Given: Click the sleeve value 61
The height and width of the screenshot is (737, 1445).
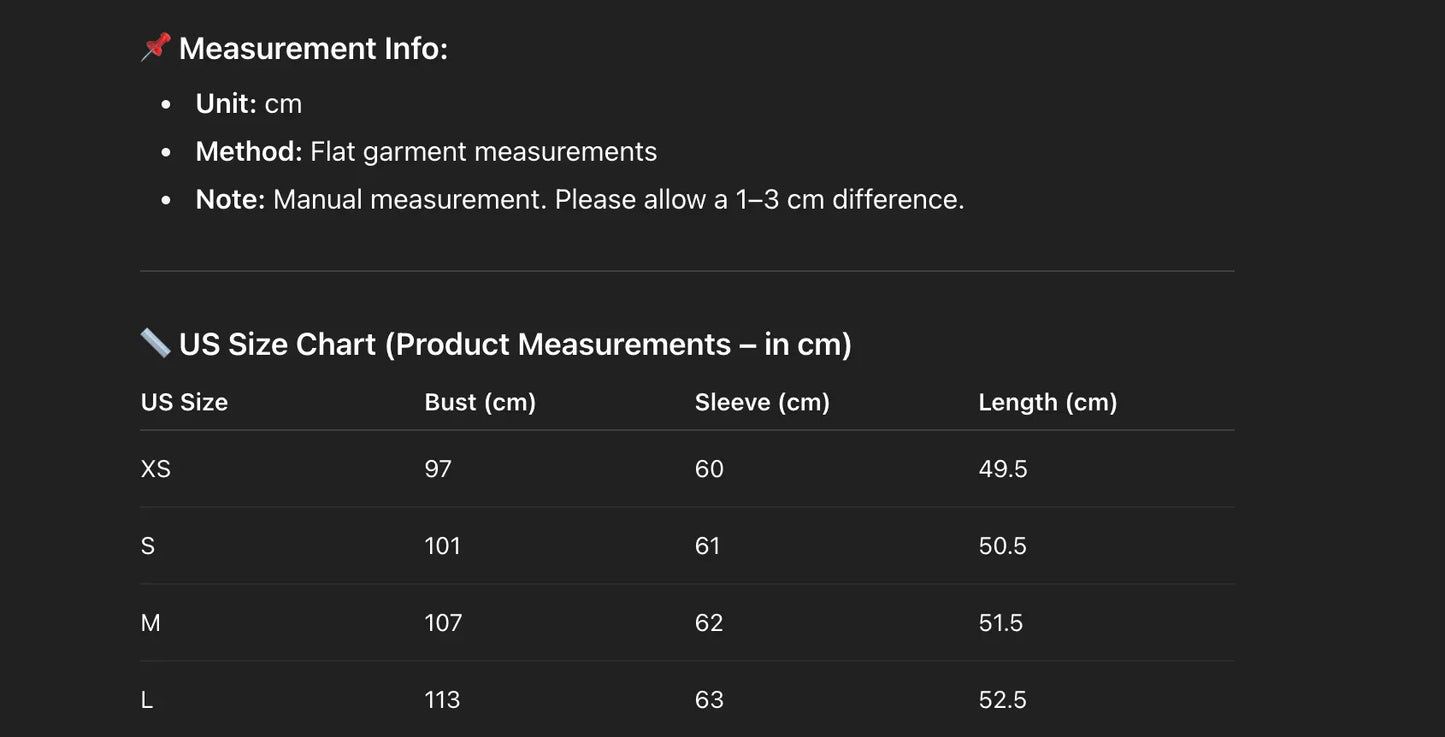Looking at the screenshot, I should coord(707,546).
